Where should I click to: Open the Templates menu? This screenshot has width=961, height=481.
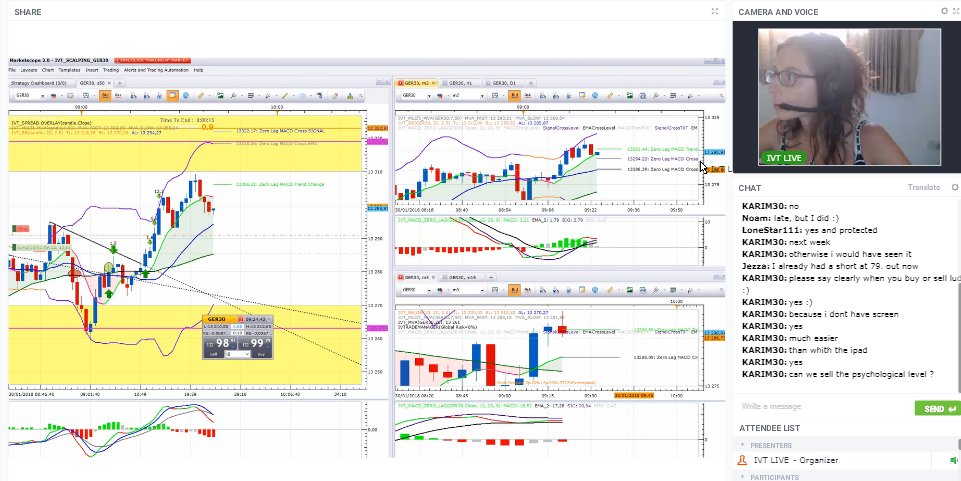click(69, 70)
